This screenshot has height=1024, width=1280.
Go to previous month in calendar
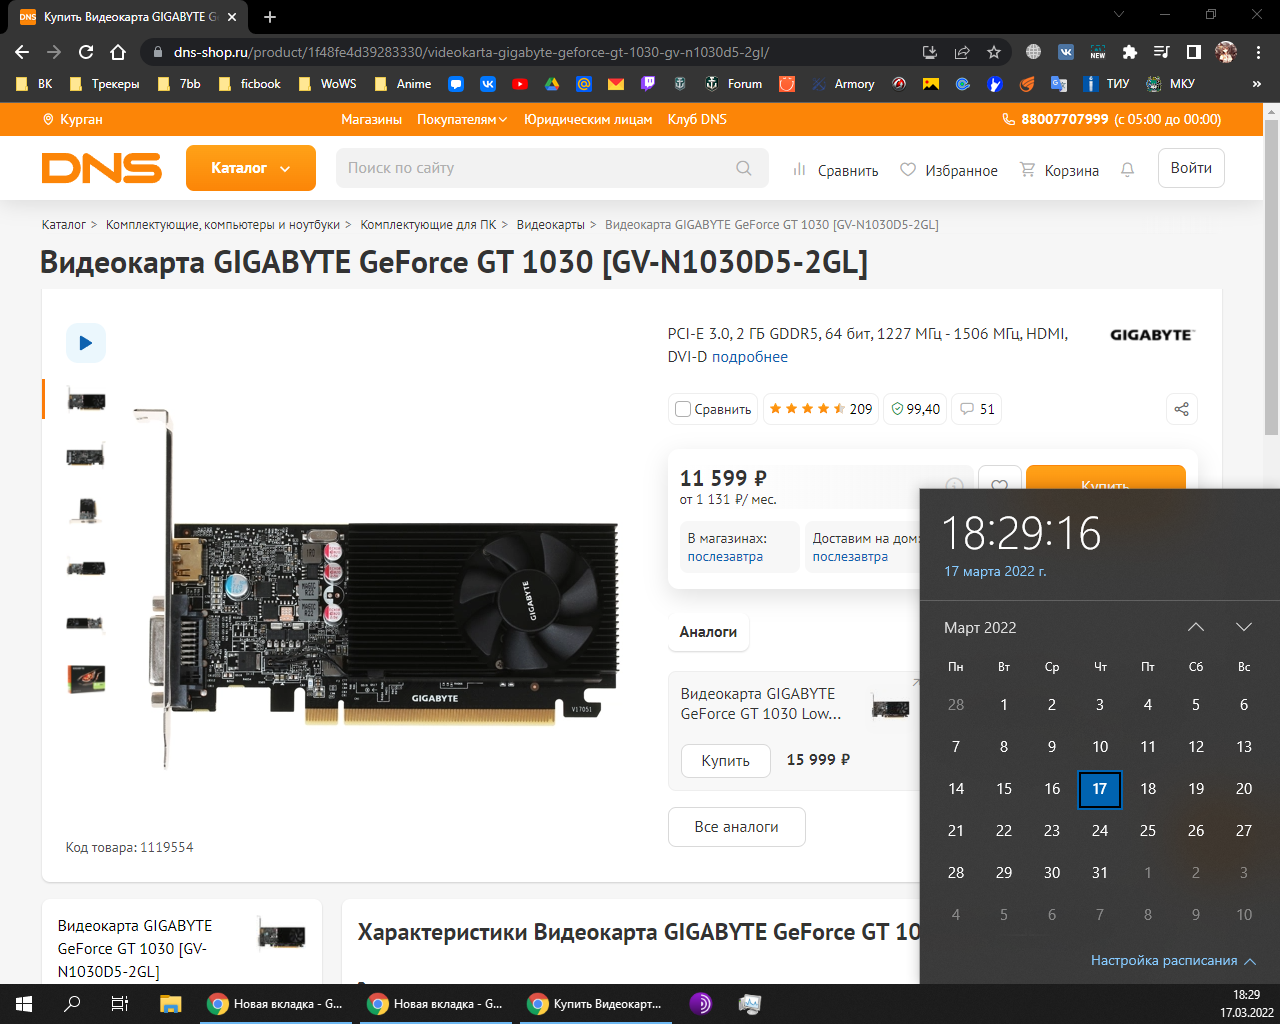pos(1196,627)
